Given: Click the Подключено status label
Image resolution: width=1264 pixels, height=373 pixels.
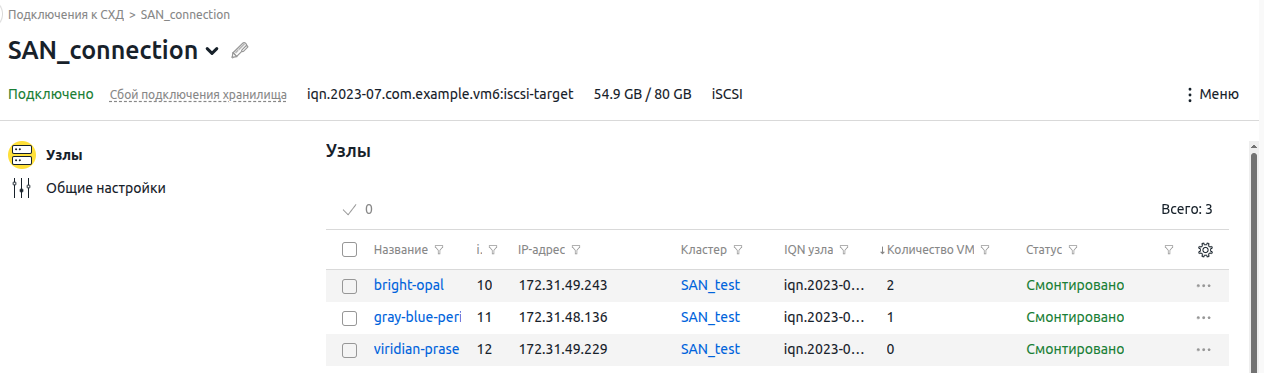Looking at the screenshot, I should [x=51, y=95].
